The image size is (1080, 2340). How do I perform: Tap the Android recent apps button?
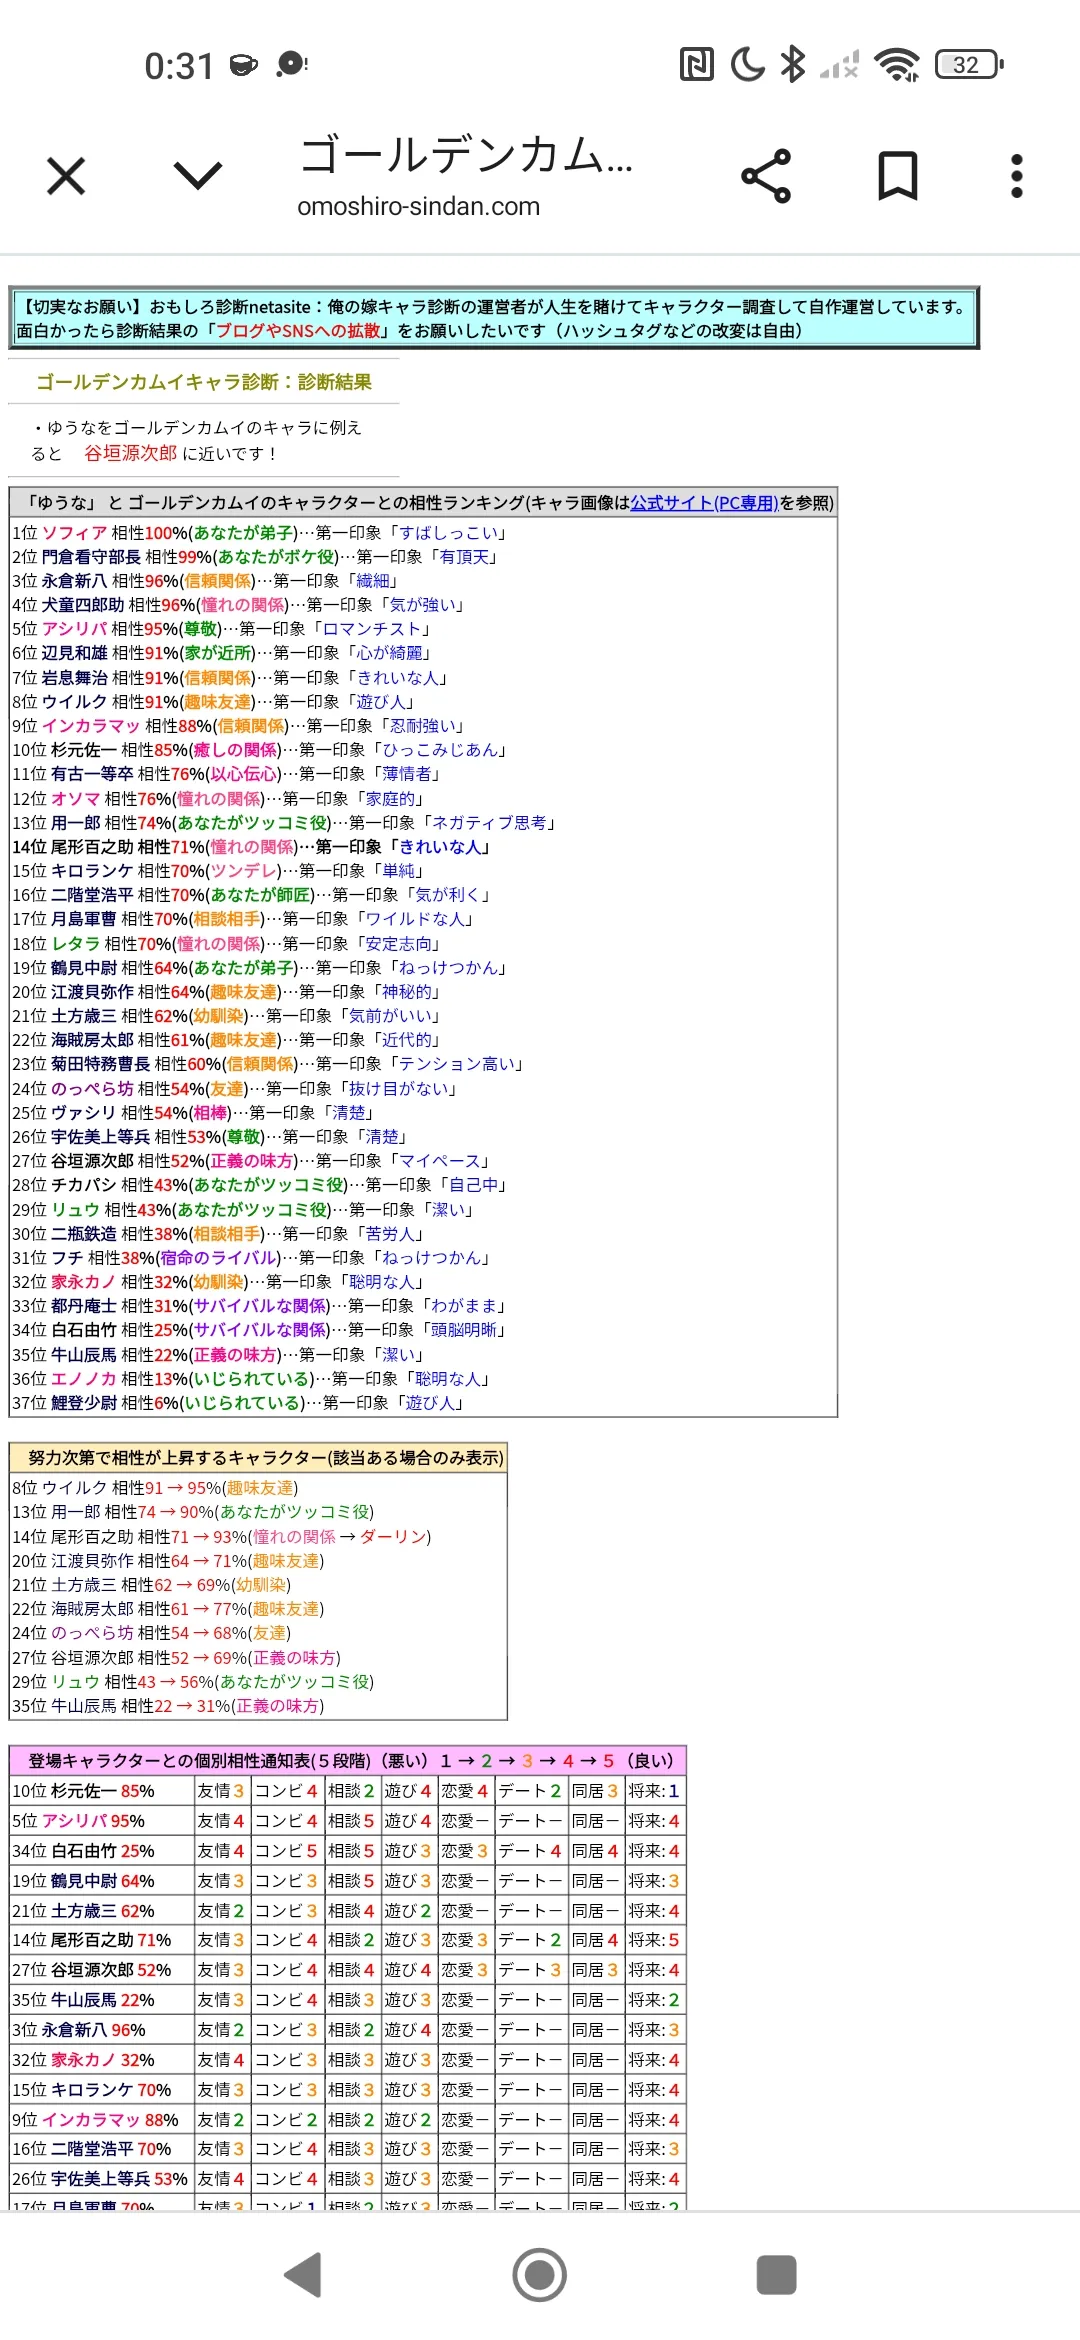click(776, 2275)
